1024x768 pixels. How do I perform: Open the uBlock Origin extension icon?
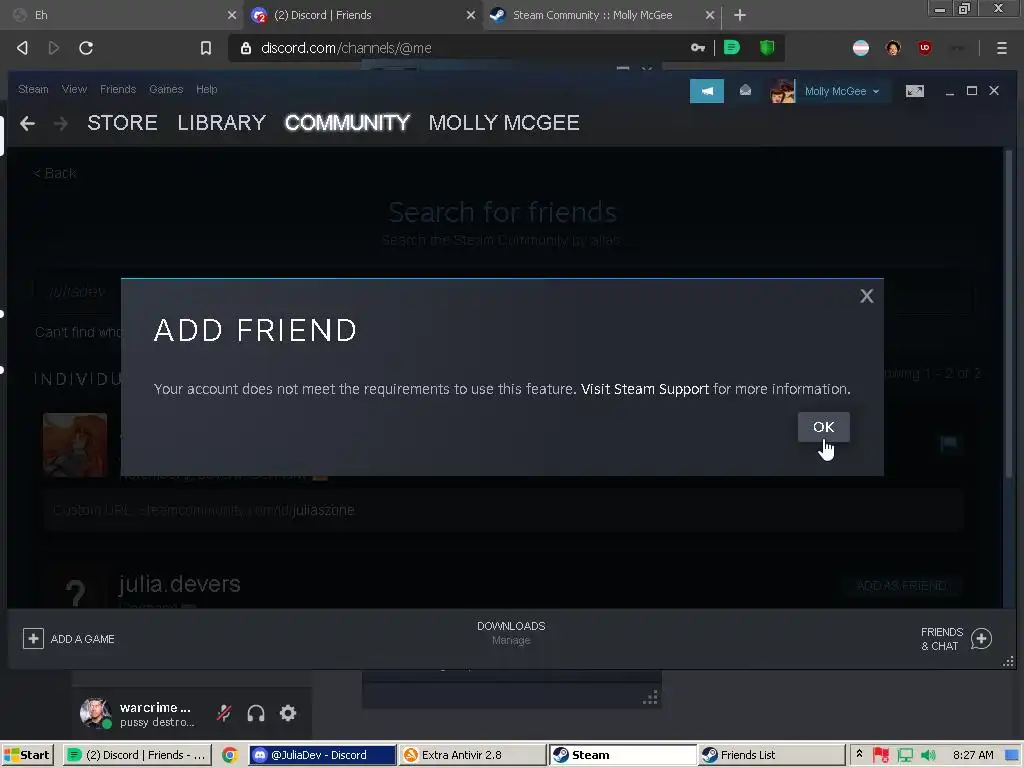point(925,48)
